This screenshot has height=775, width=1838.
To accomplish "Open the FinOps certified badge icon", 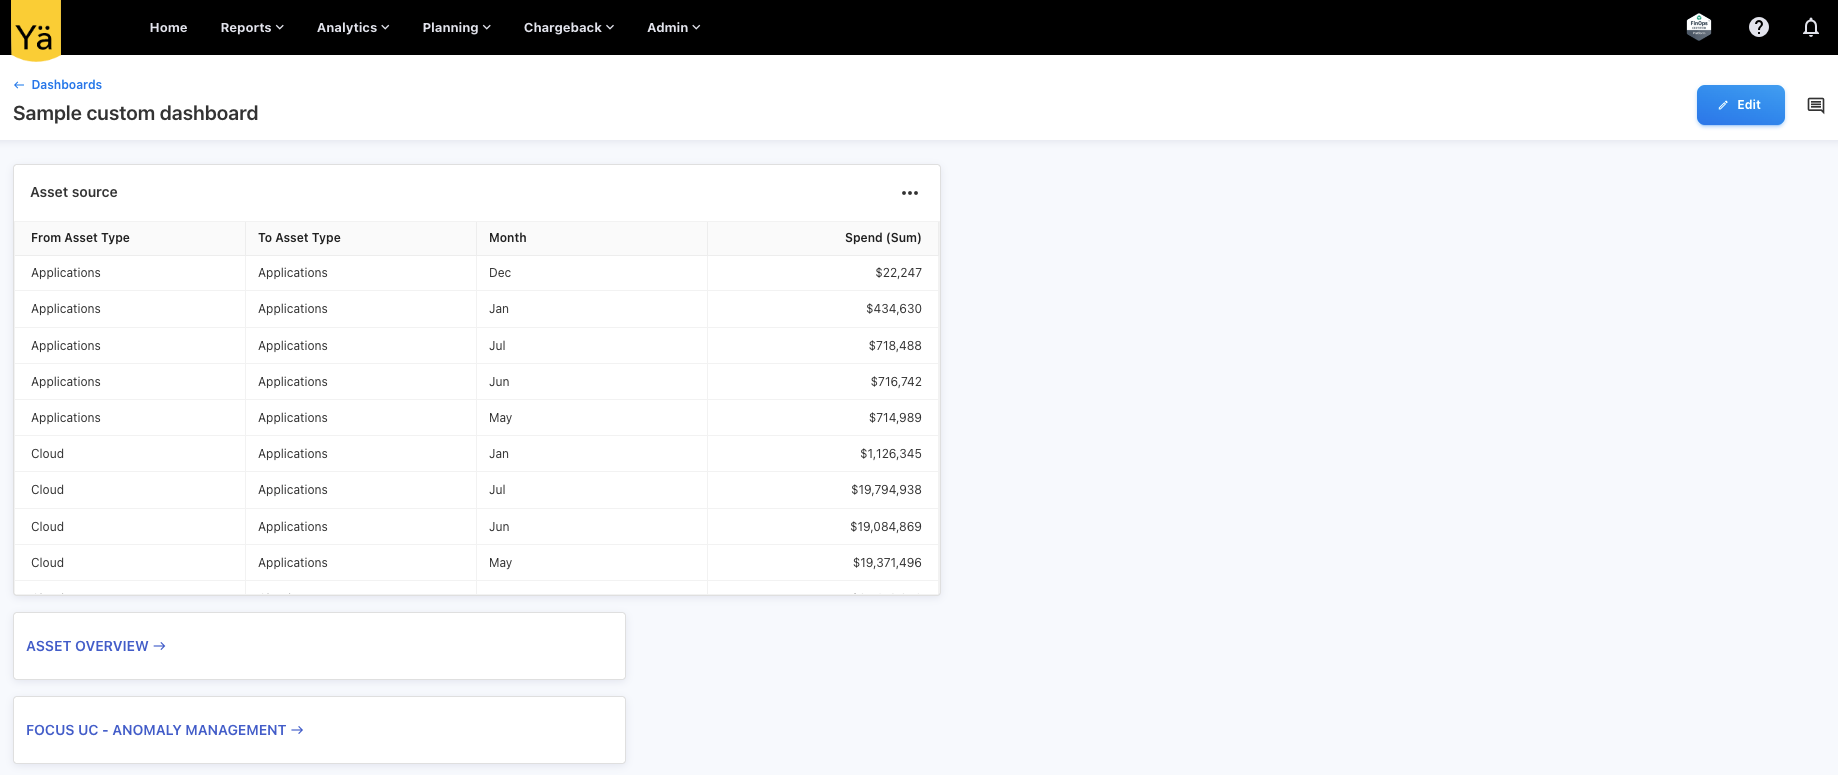I will (x=1699, y=27).
